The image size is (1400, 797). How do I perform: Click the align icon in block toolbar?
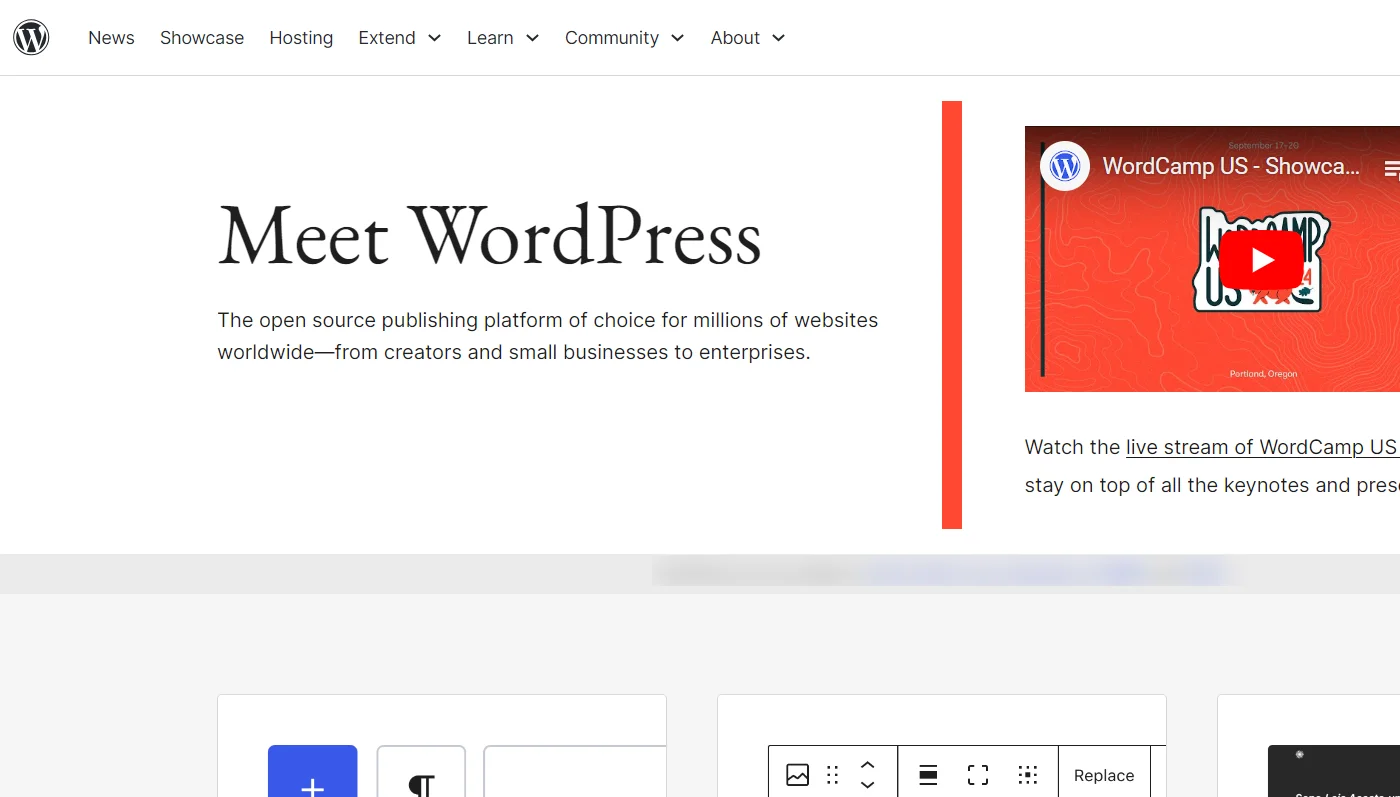click(x=928, y=775)
